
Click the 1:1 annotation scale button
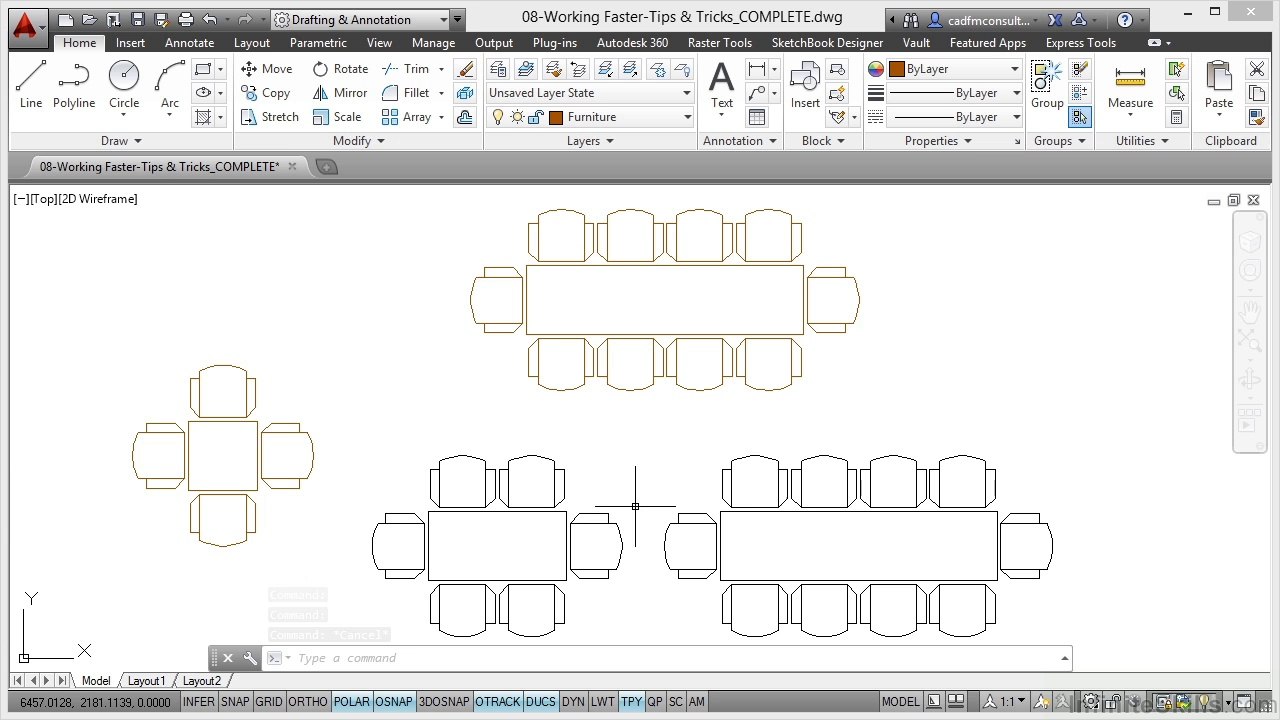(1005, 702)
